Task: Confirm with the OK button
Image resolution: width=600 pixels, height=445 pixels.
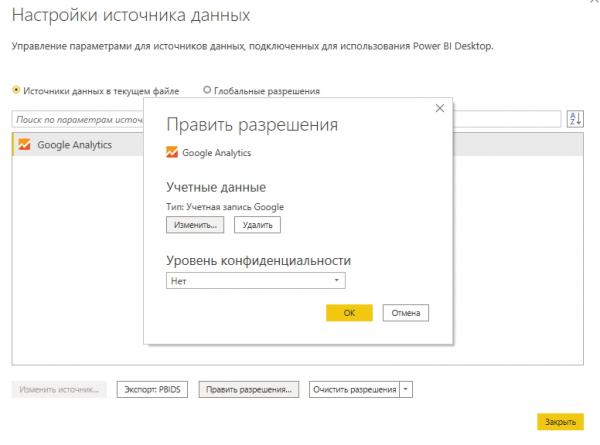Action: point(349,313)
